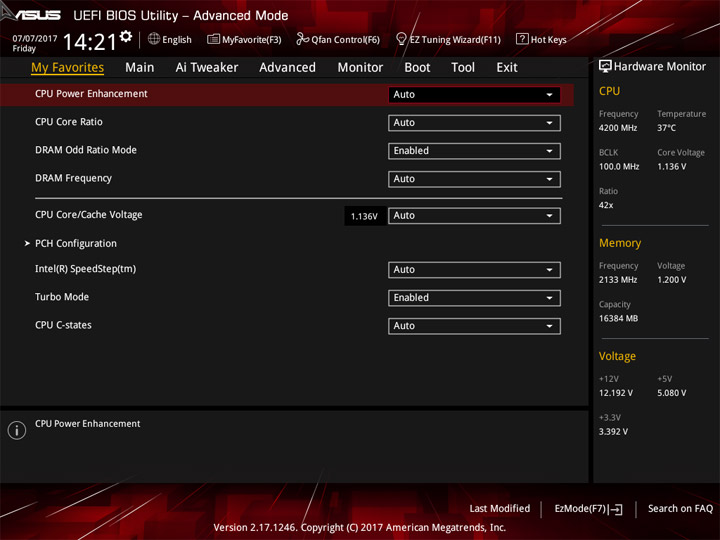Switch to the Main tab
Image resolution: width=720 pixels, height=540 pixels.
coord(140,68)
